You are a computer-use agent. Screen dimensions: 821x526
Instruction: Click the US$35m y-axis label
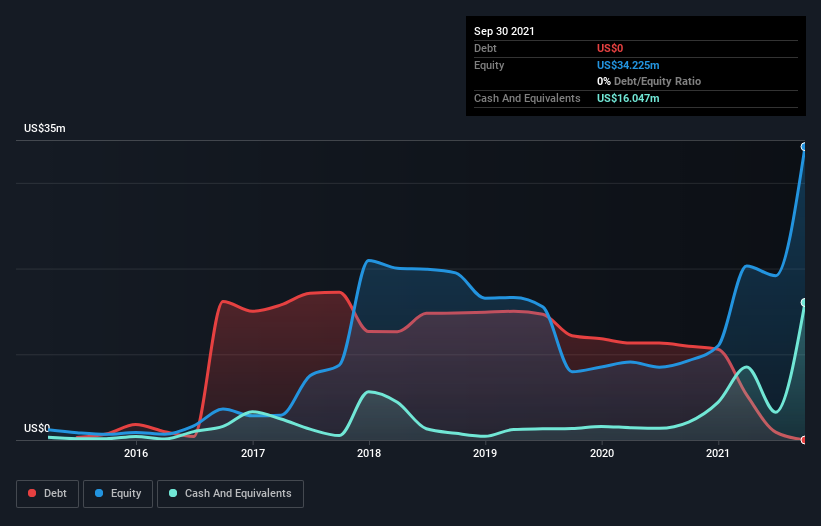tap(45, 128)
